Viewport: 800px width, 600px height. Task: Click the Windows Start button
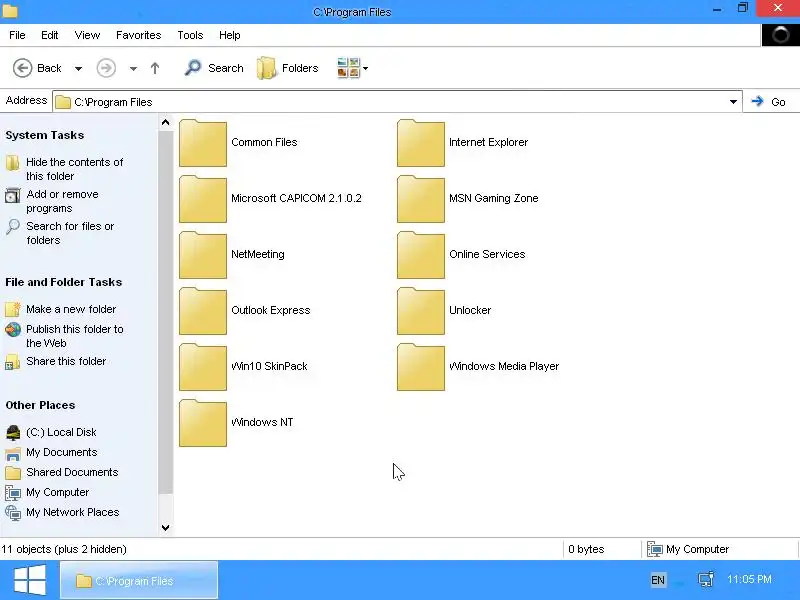pyautogui.click(x=30, y=580)
